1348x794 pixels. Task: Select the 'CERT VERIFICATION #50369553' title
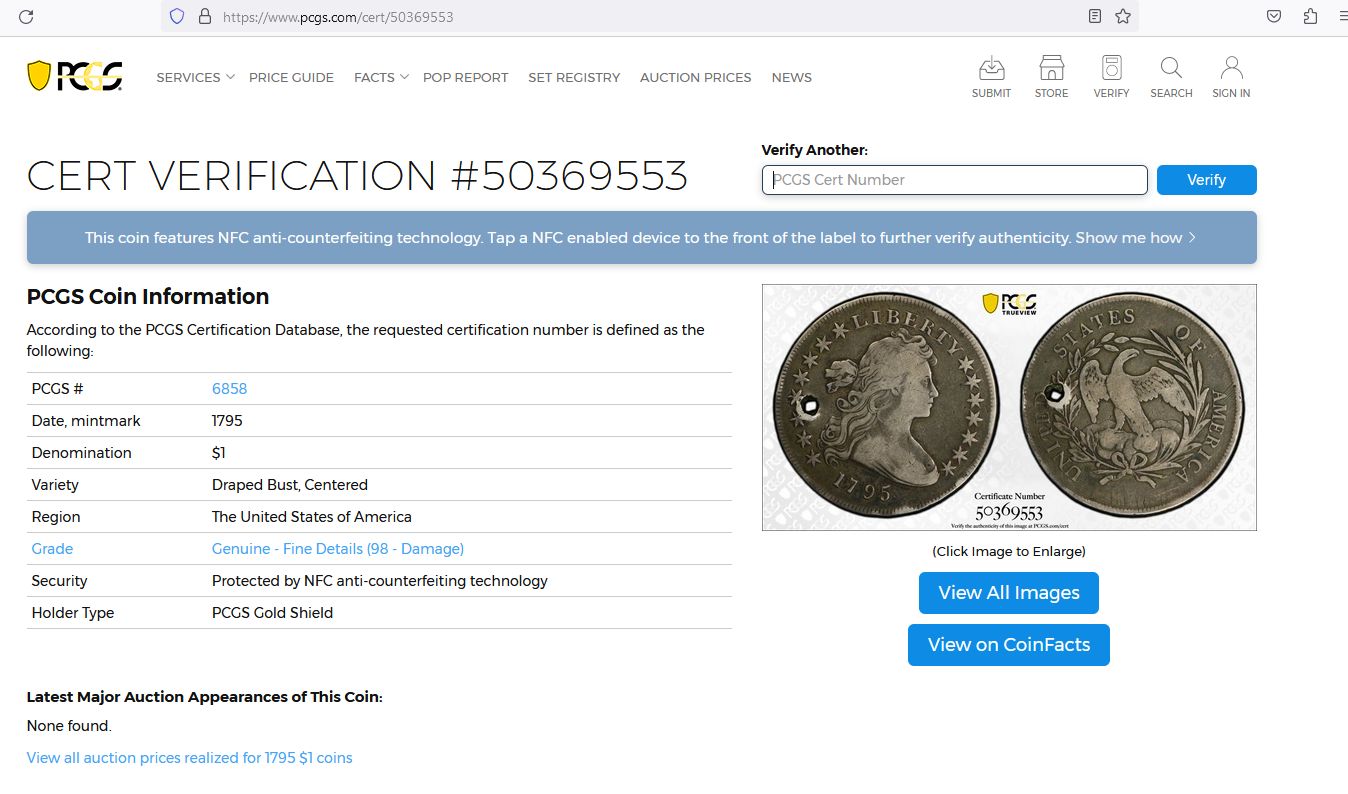[357, 176]
